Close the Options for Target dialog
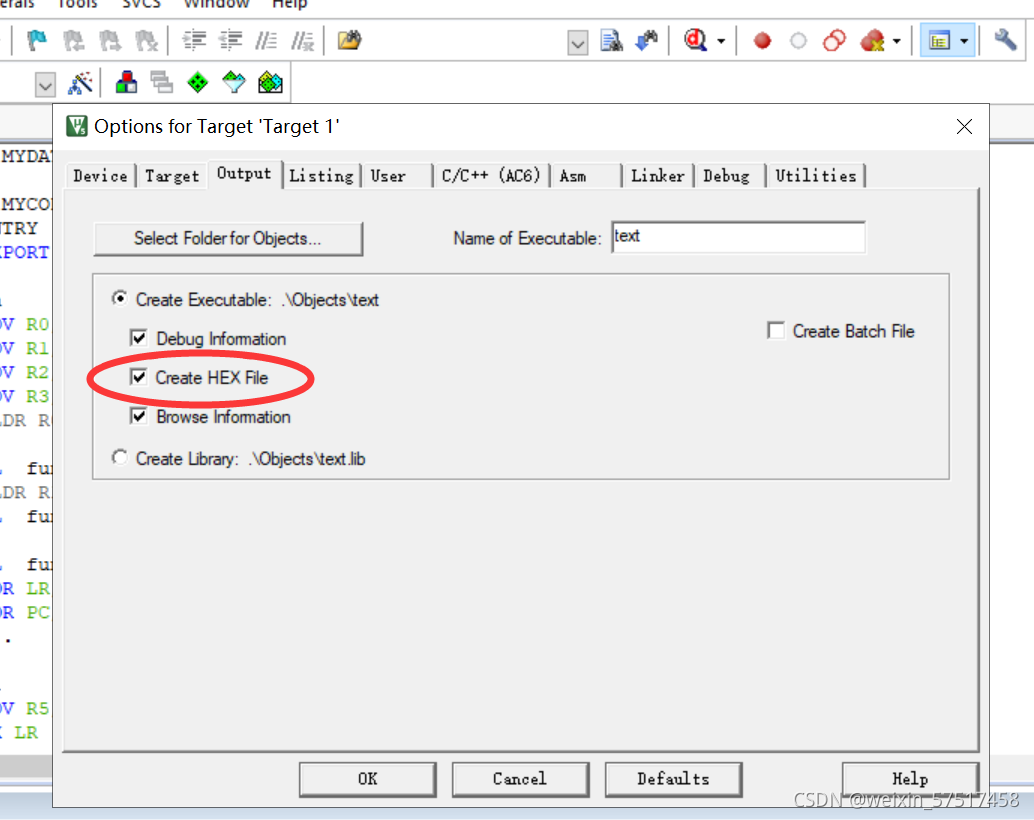Image resolution: width=1034 pixels, height=820 pixels. point(964,127)
